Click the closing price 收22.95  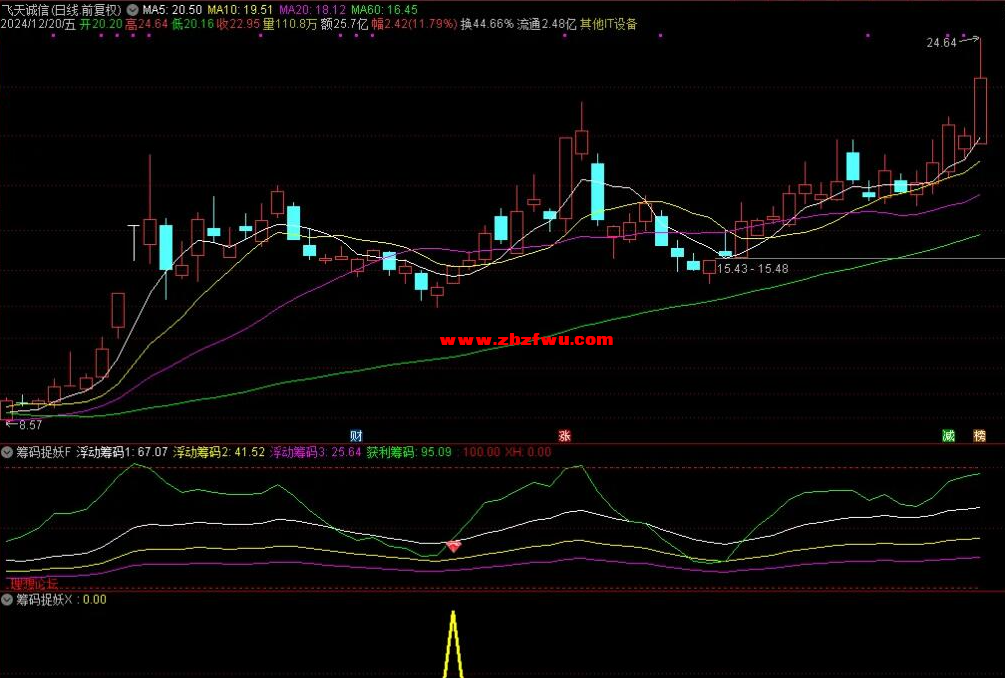click(238, 24)
